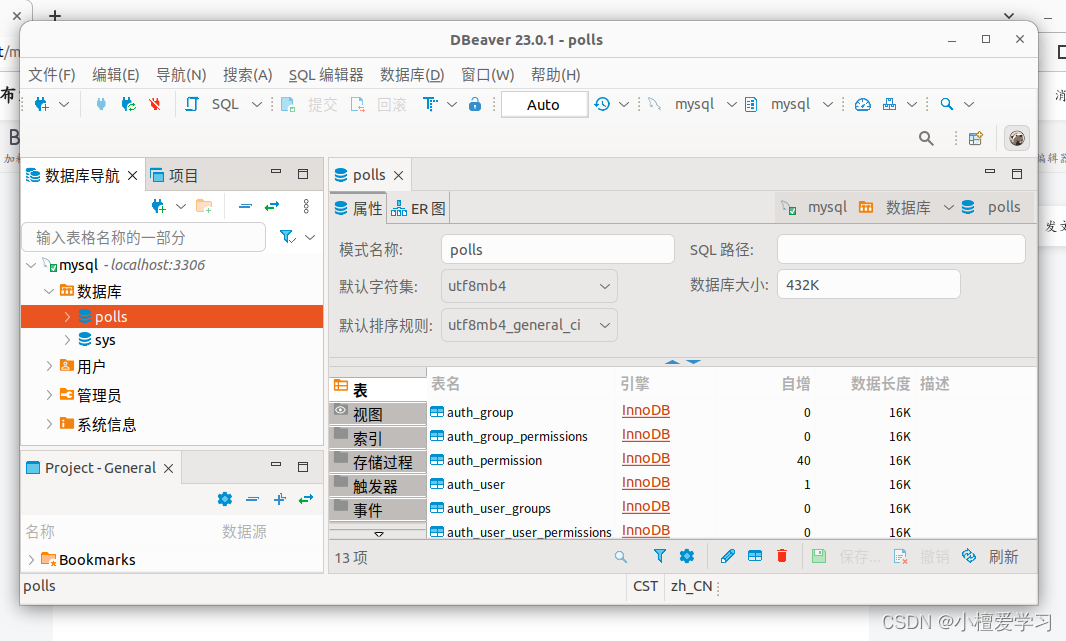Click the blue search magnifier in toolbar

946,104
